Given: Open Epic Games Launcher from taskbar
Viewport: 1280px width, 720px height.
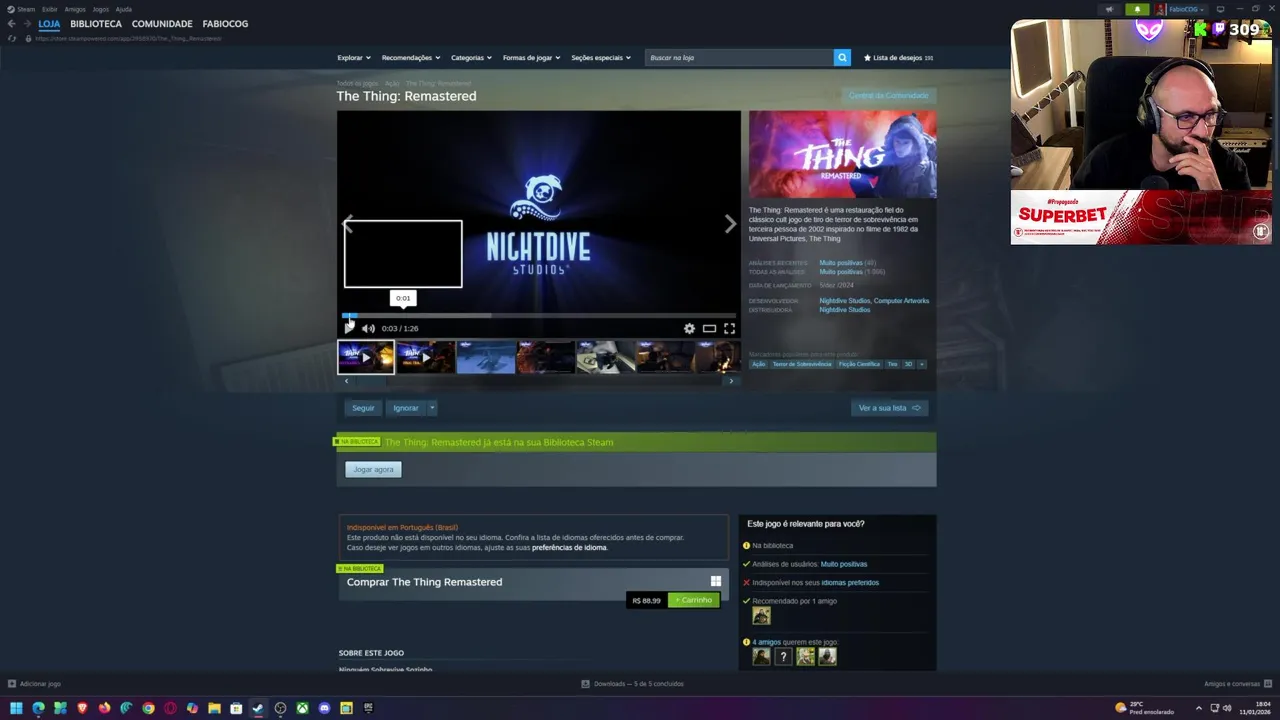Looking at the screenshot, I should (368, 708).
